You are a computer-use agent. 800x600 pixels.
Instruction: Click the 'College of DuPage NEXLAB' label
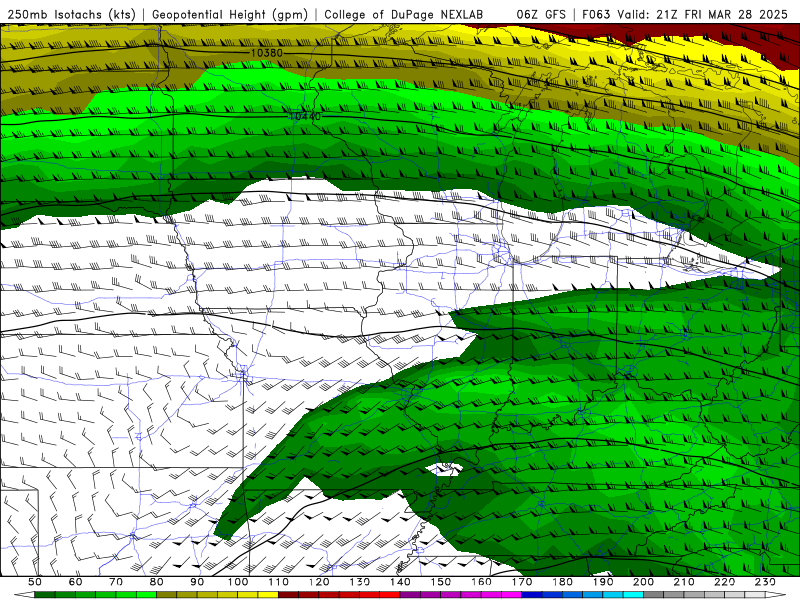(404, 14)
